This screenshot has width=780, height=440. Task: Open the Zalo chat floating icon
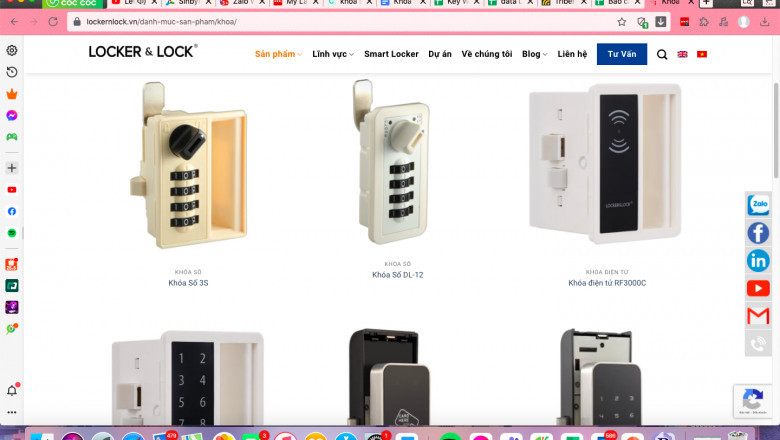click(x=758, y=204)
